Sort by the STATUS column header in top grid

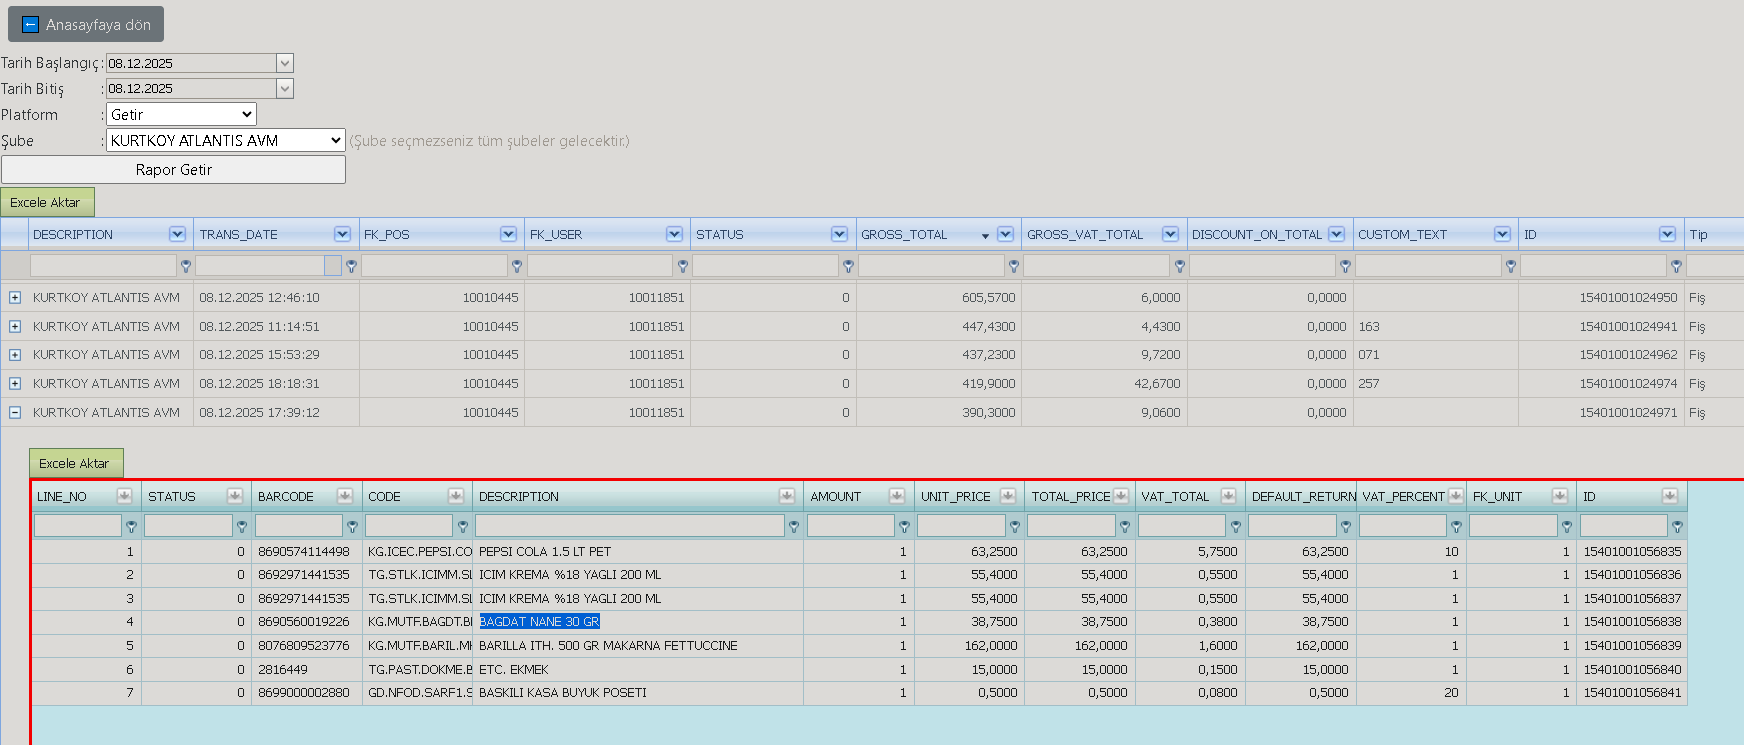click(720, 234)
